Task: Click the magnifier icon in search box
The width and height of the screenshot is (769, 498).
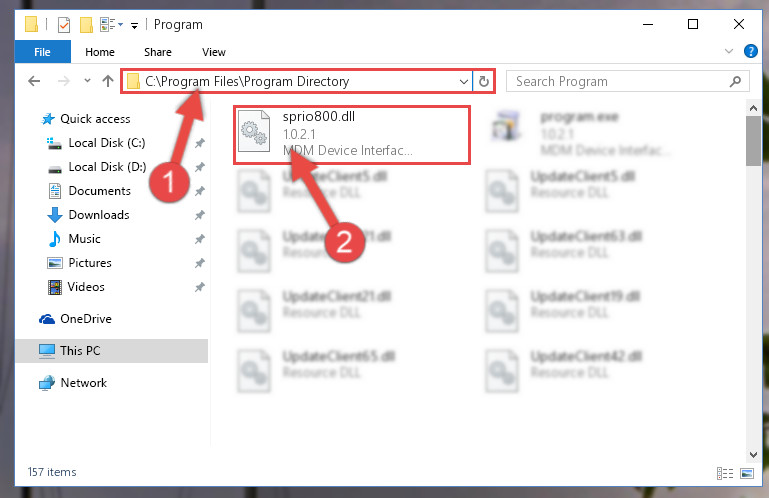Action: tap(735, 81)
